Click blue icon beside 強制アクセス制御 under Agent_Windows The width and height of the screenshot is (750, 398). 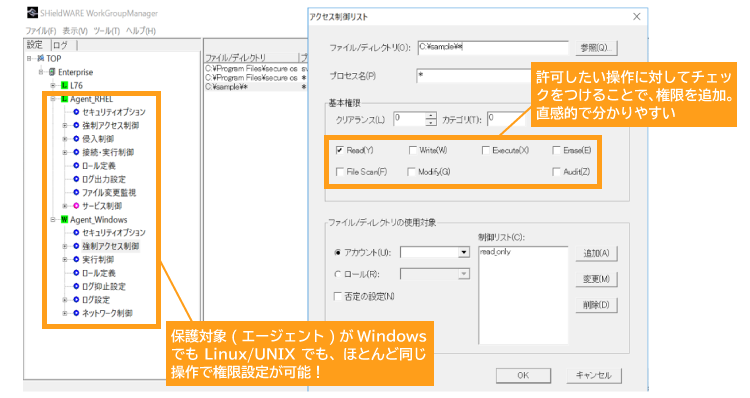76,246
